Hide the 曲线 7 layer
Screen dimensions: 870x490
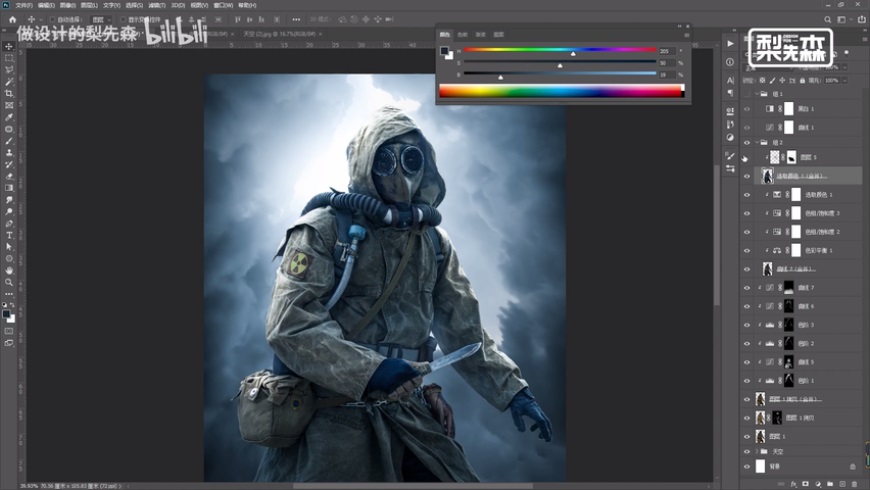(x=747, y=288)
